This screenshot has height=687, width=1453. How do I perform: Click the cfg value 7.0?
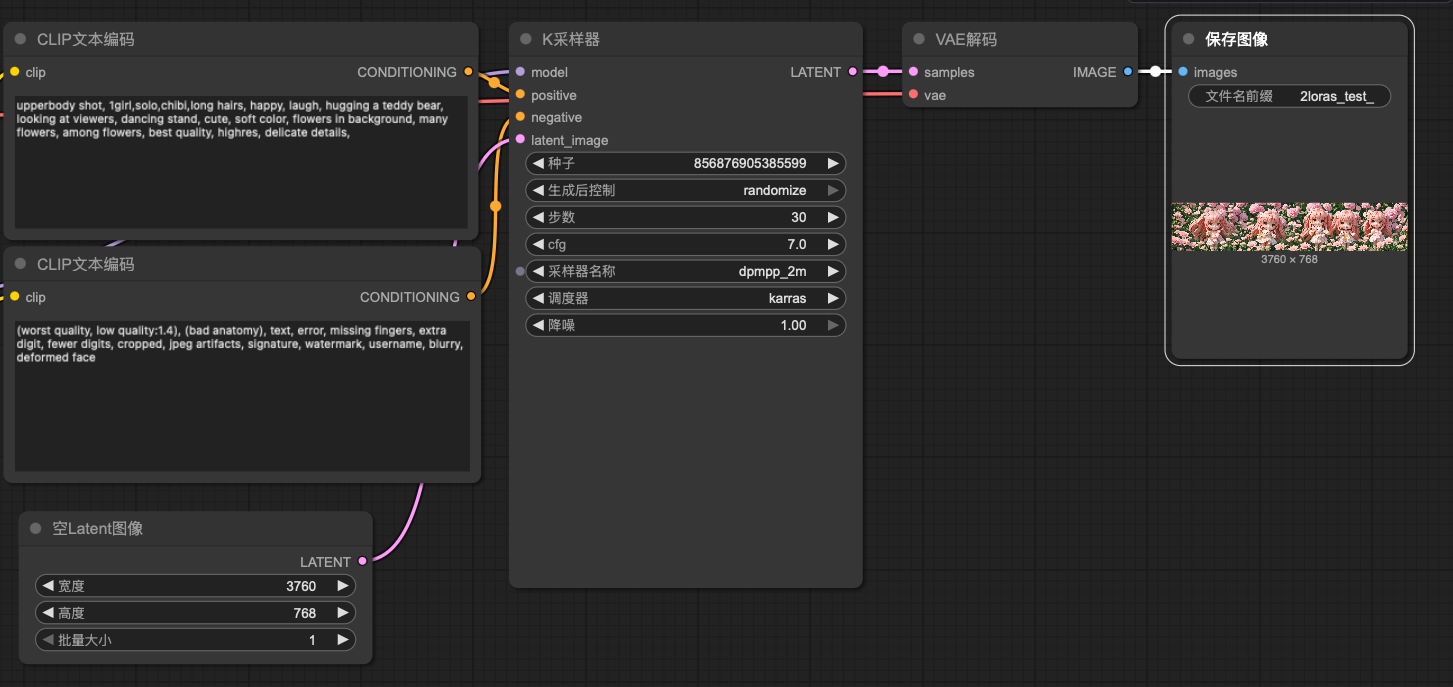(x=797, y=244)
